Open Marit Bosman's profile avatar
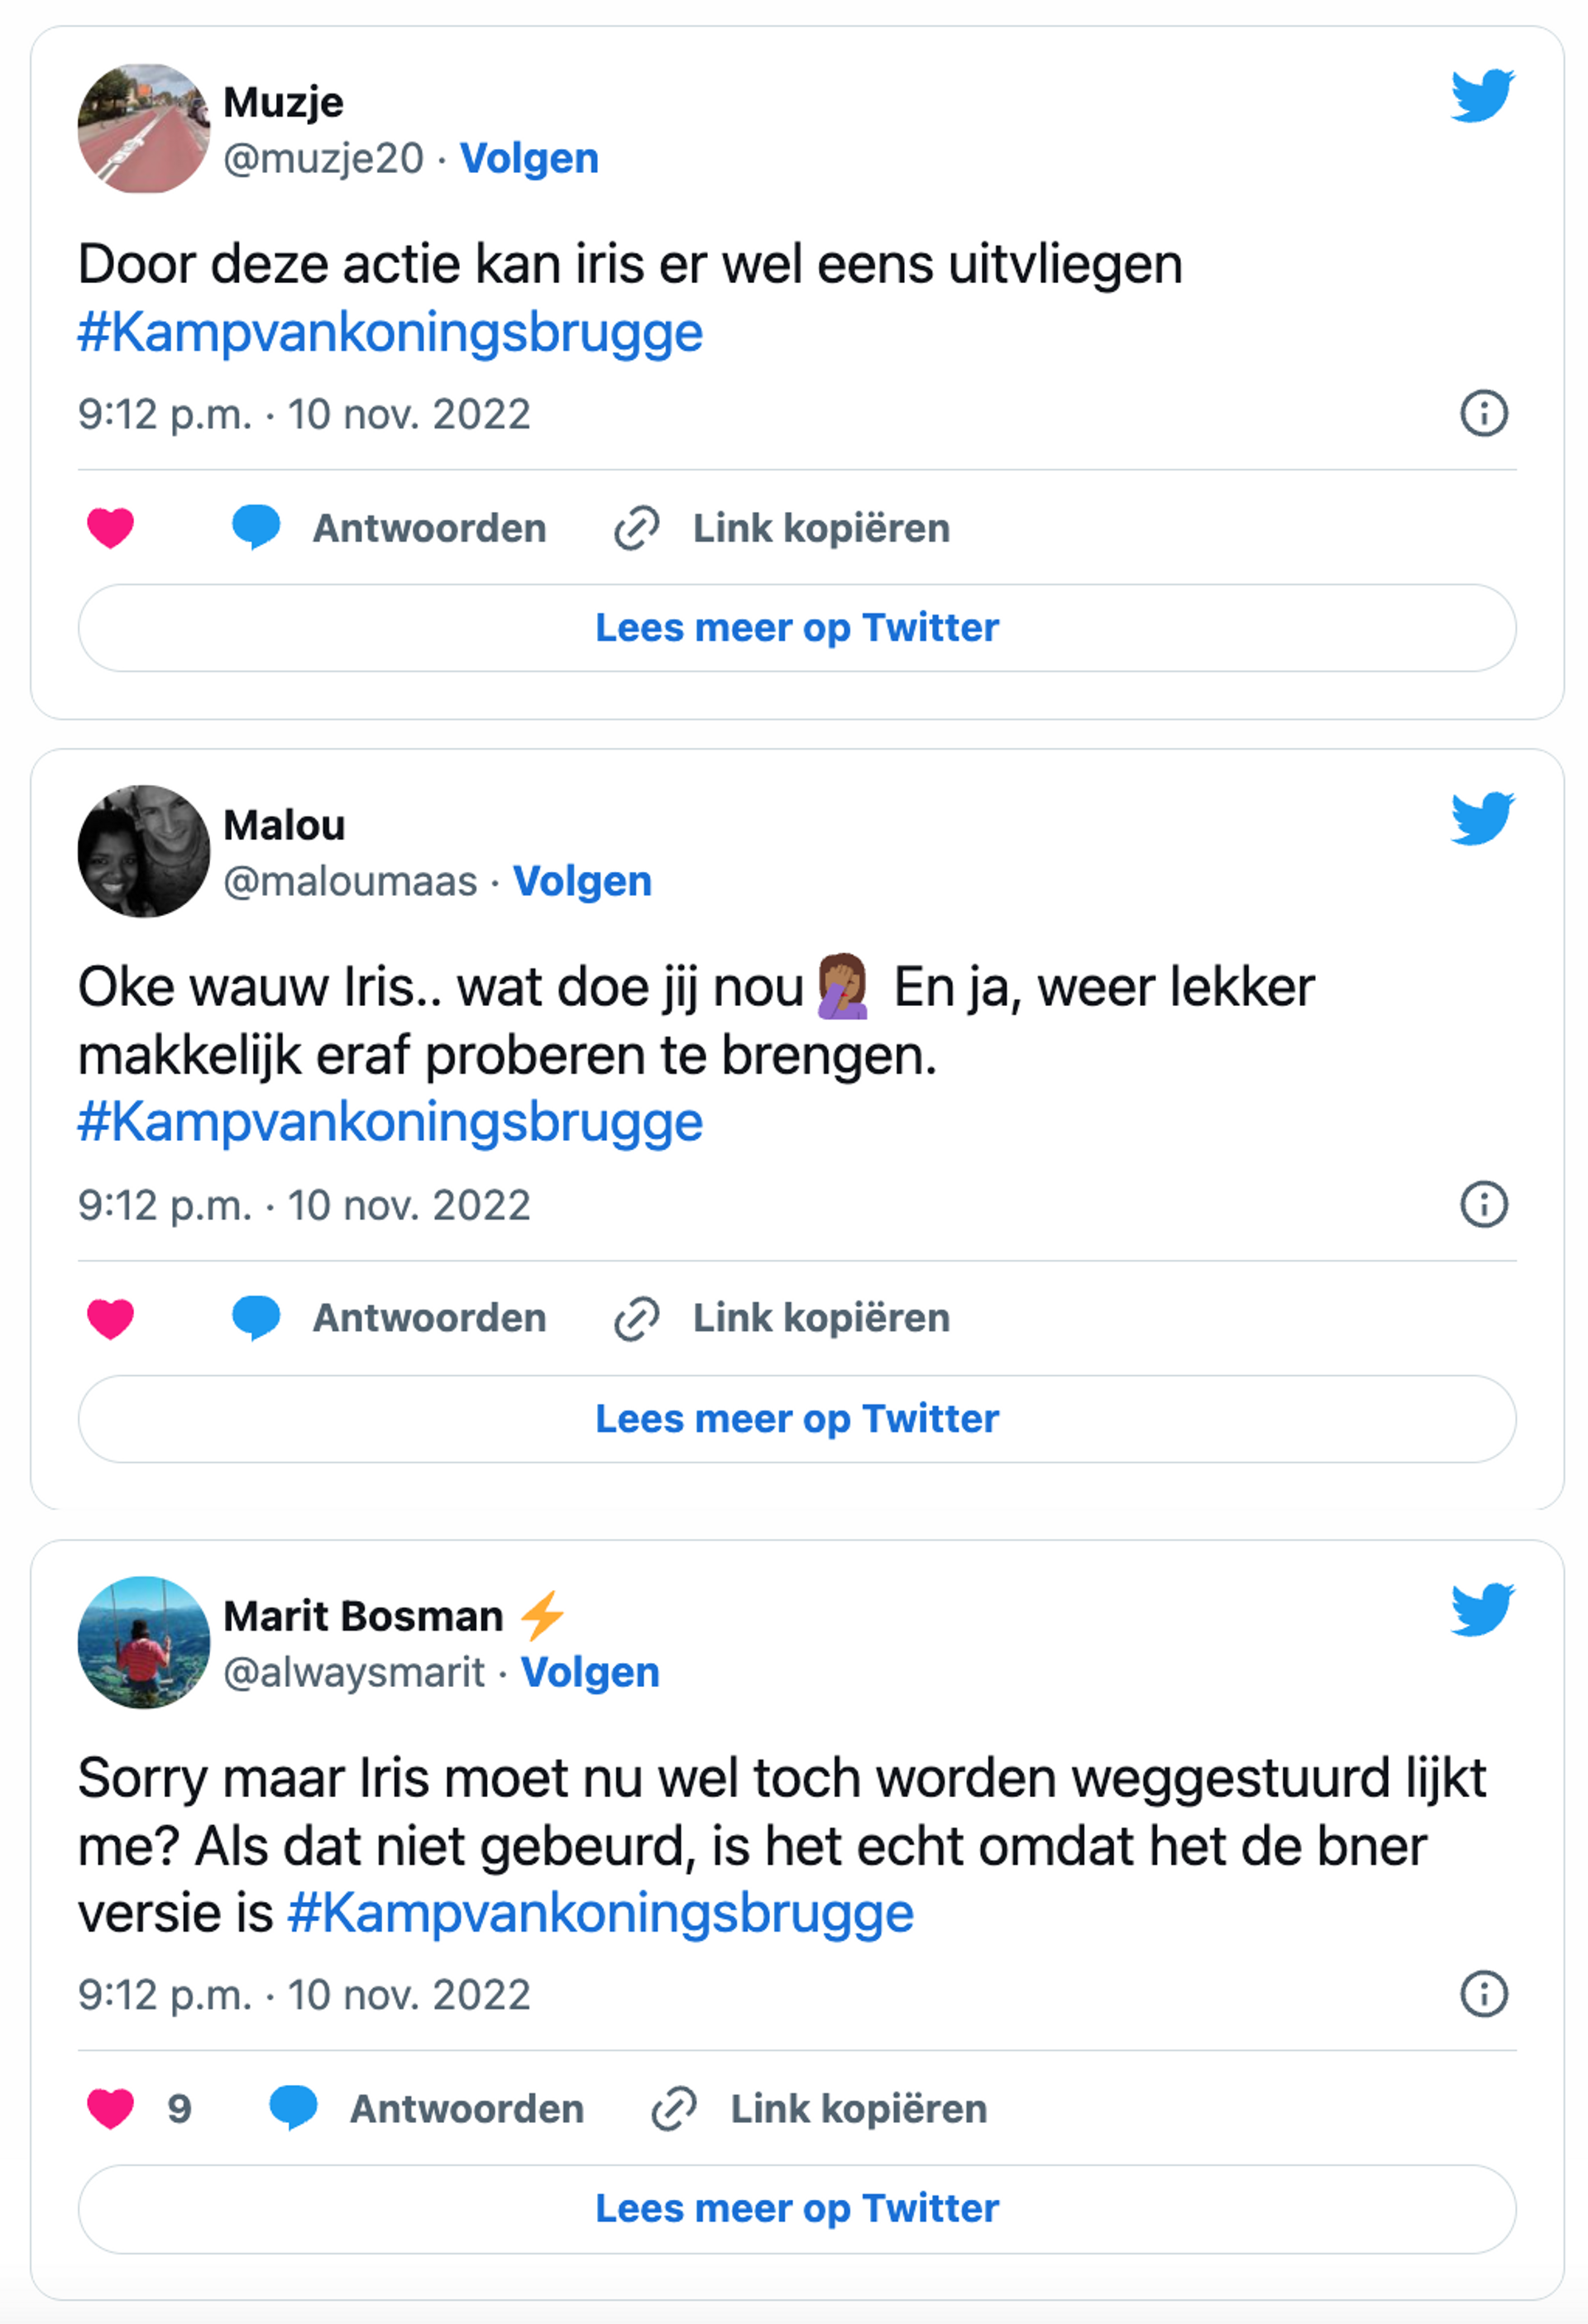 click(x=144, y=1642)
